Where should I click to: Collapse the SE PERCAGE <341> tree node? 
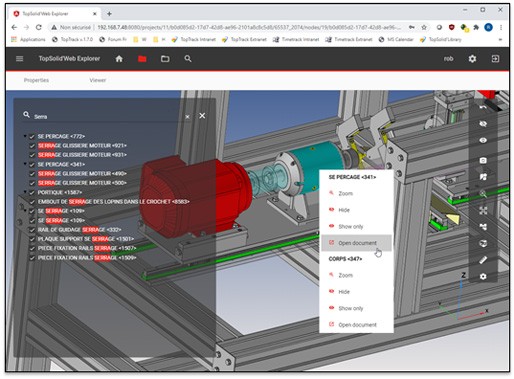click(25, 164)
